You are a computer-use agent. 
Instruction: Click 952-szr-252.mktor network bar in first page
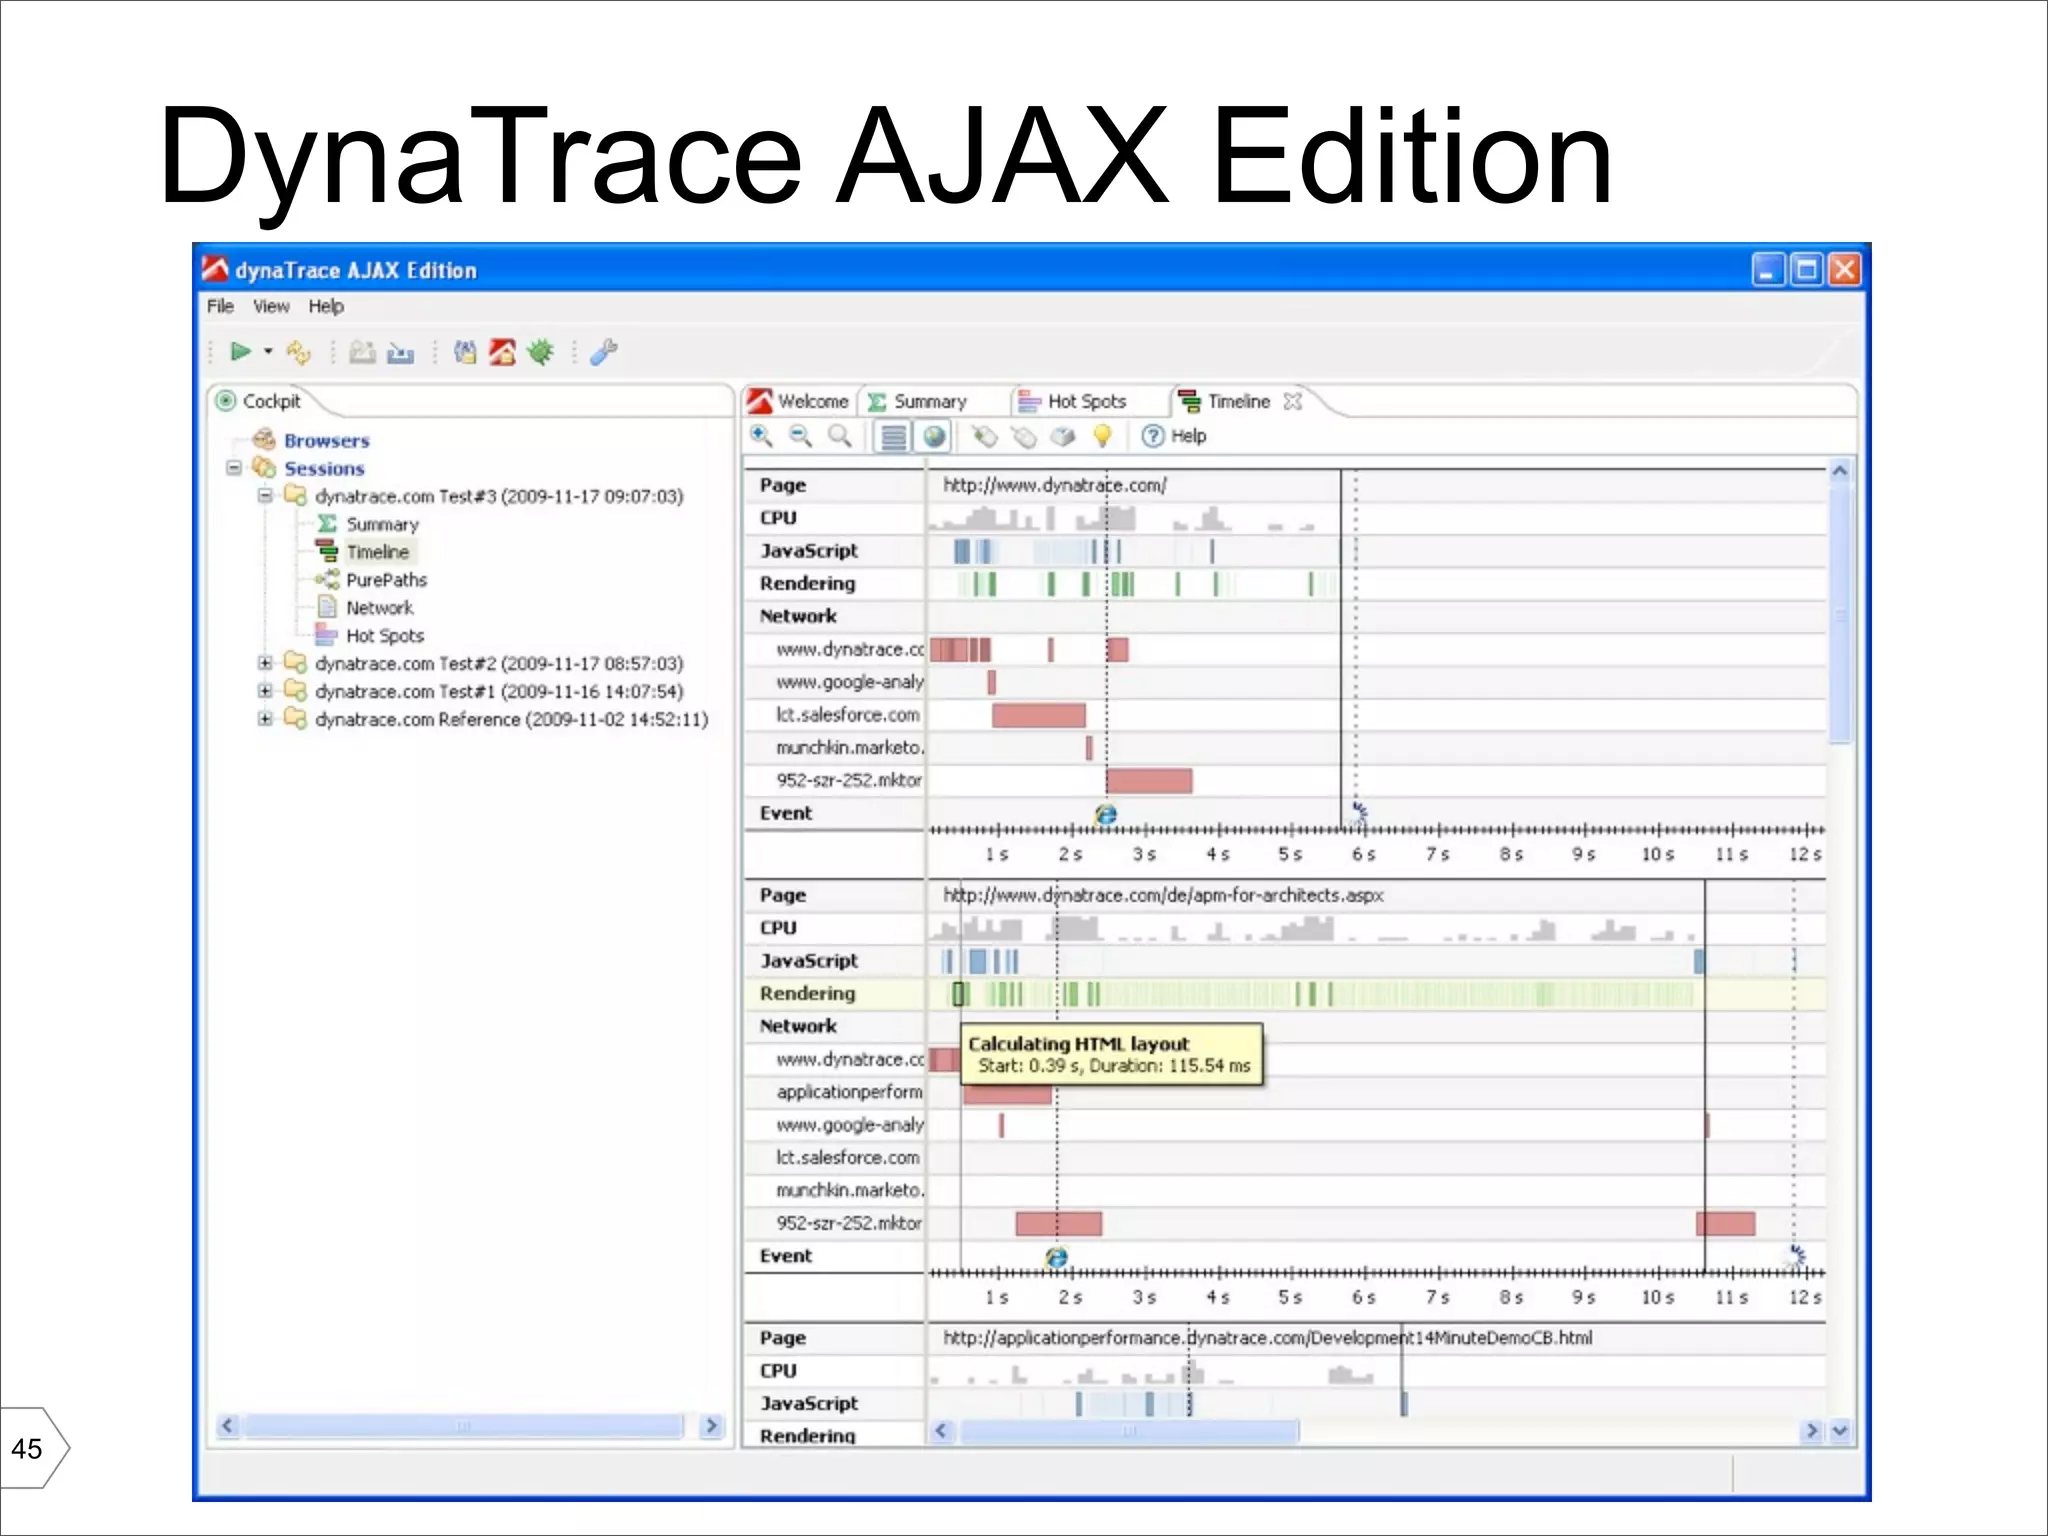(1149, 781)
